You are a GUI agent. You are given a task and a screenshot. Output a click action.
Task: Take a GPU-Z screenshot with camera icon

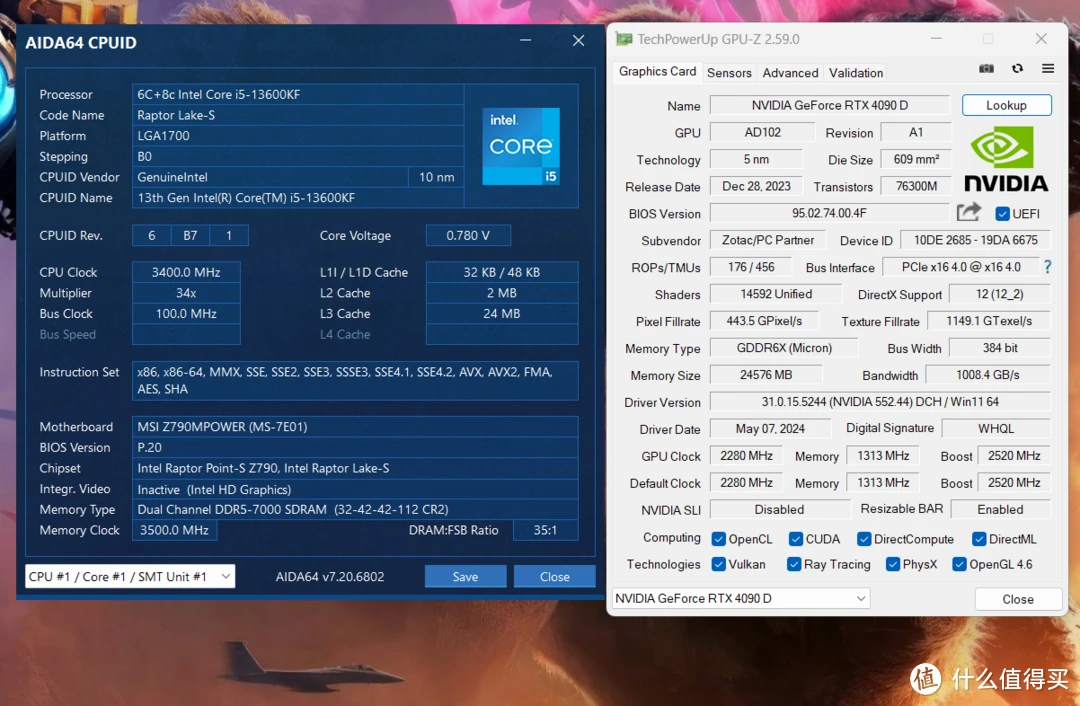(x=986, y=69)
